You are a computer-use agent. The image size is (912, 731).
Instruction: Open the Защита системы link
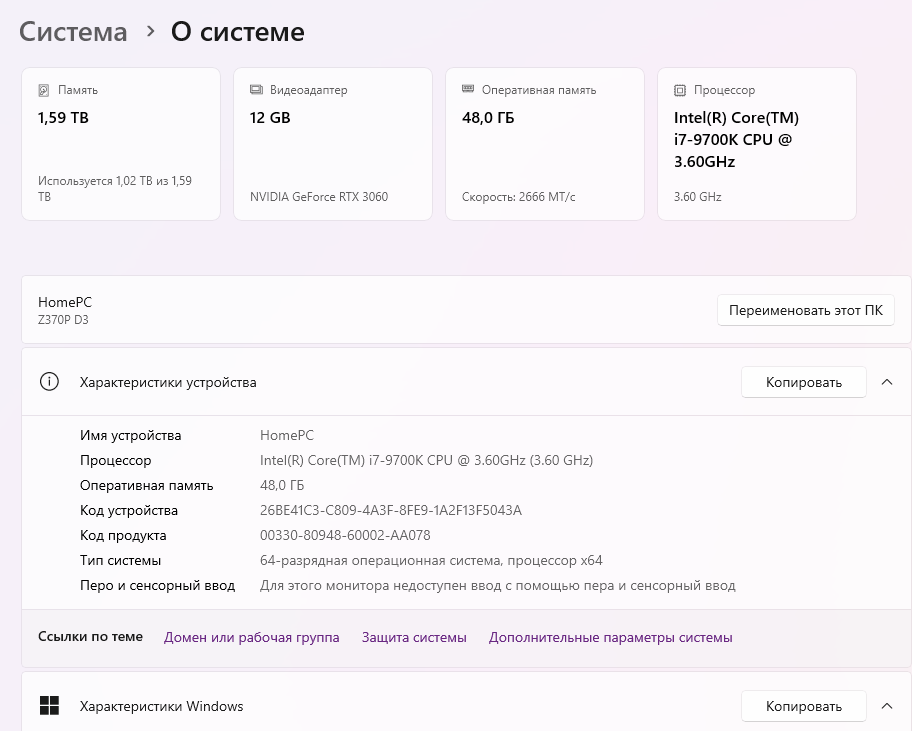click(x=414, y=637)
